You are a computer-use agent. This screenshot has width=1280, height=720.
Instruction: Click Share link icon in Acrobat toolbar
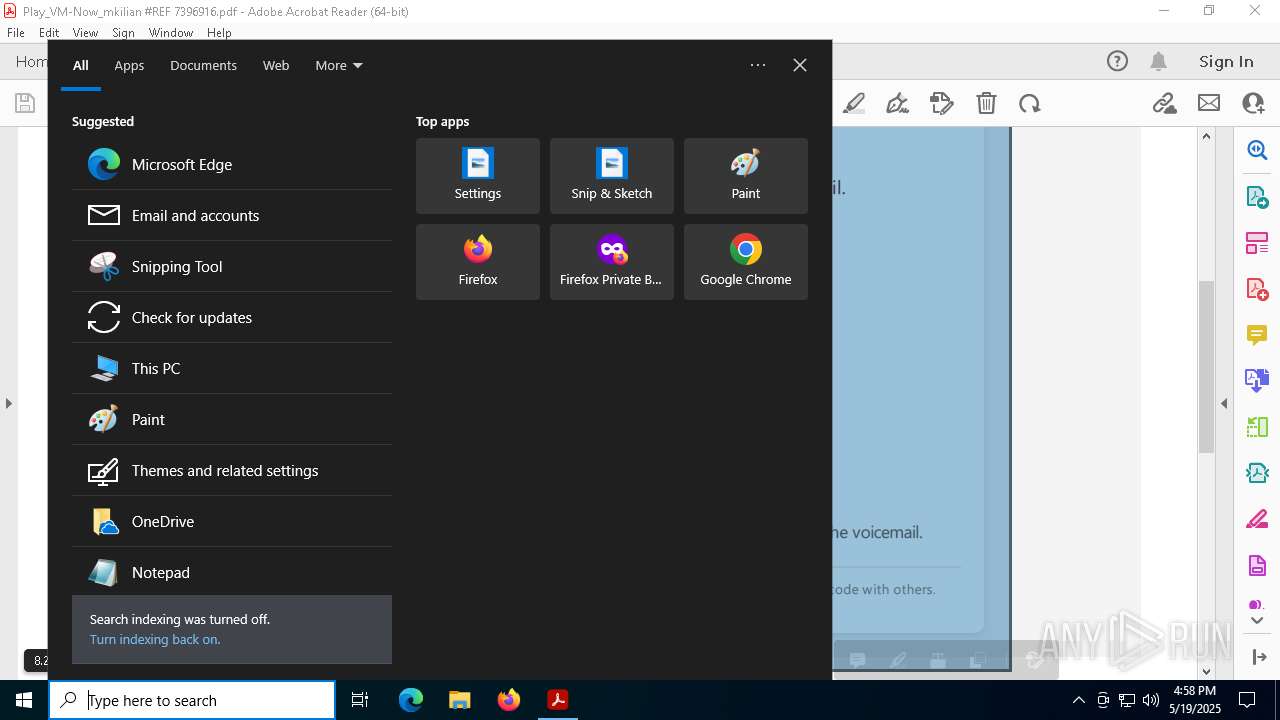pyautogui.click(x=1164, y=103)
